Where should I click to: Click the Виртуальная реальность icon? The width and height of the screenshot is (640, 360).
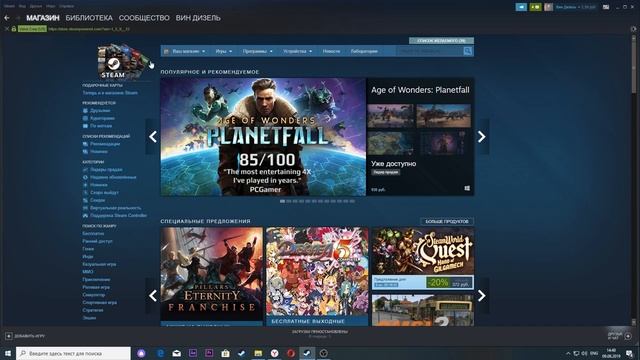pos(85,208)
